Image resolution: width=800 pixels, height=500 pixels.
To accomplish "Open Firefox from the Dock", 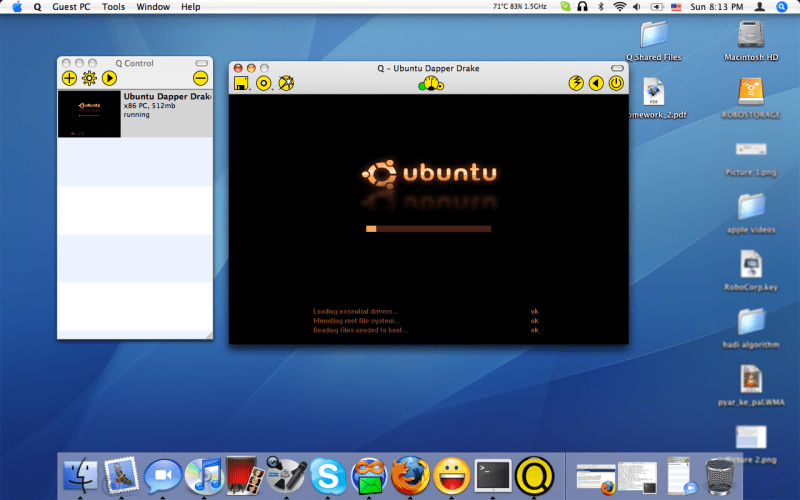I will point(410,472).
